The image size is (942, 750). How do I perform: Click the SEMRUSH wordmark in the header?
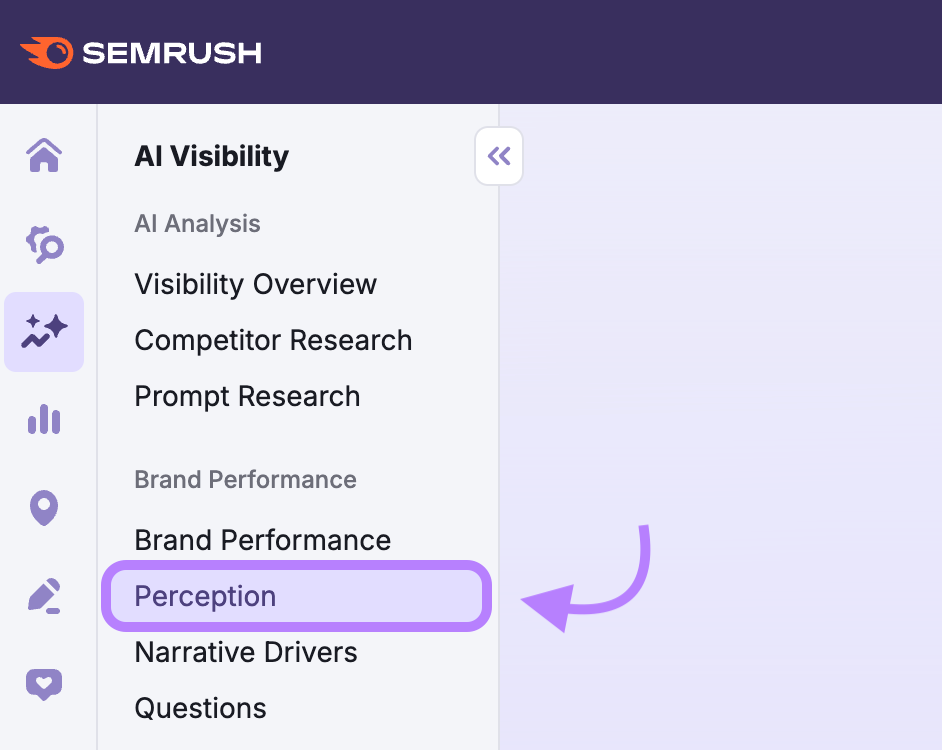(x=172, y=52)
